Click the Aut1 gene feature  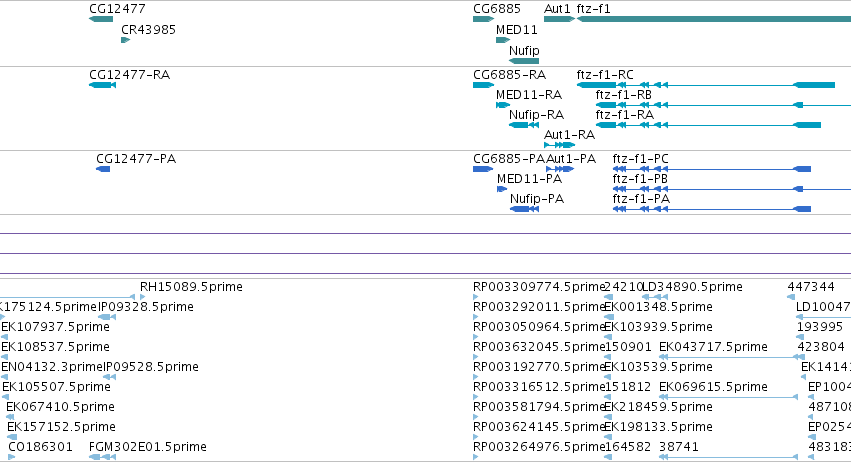[x=560, y=19]
